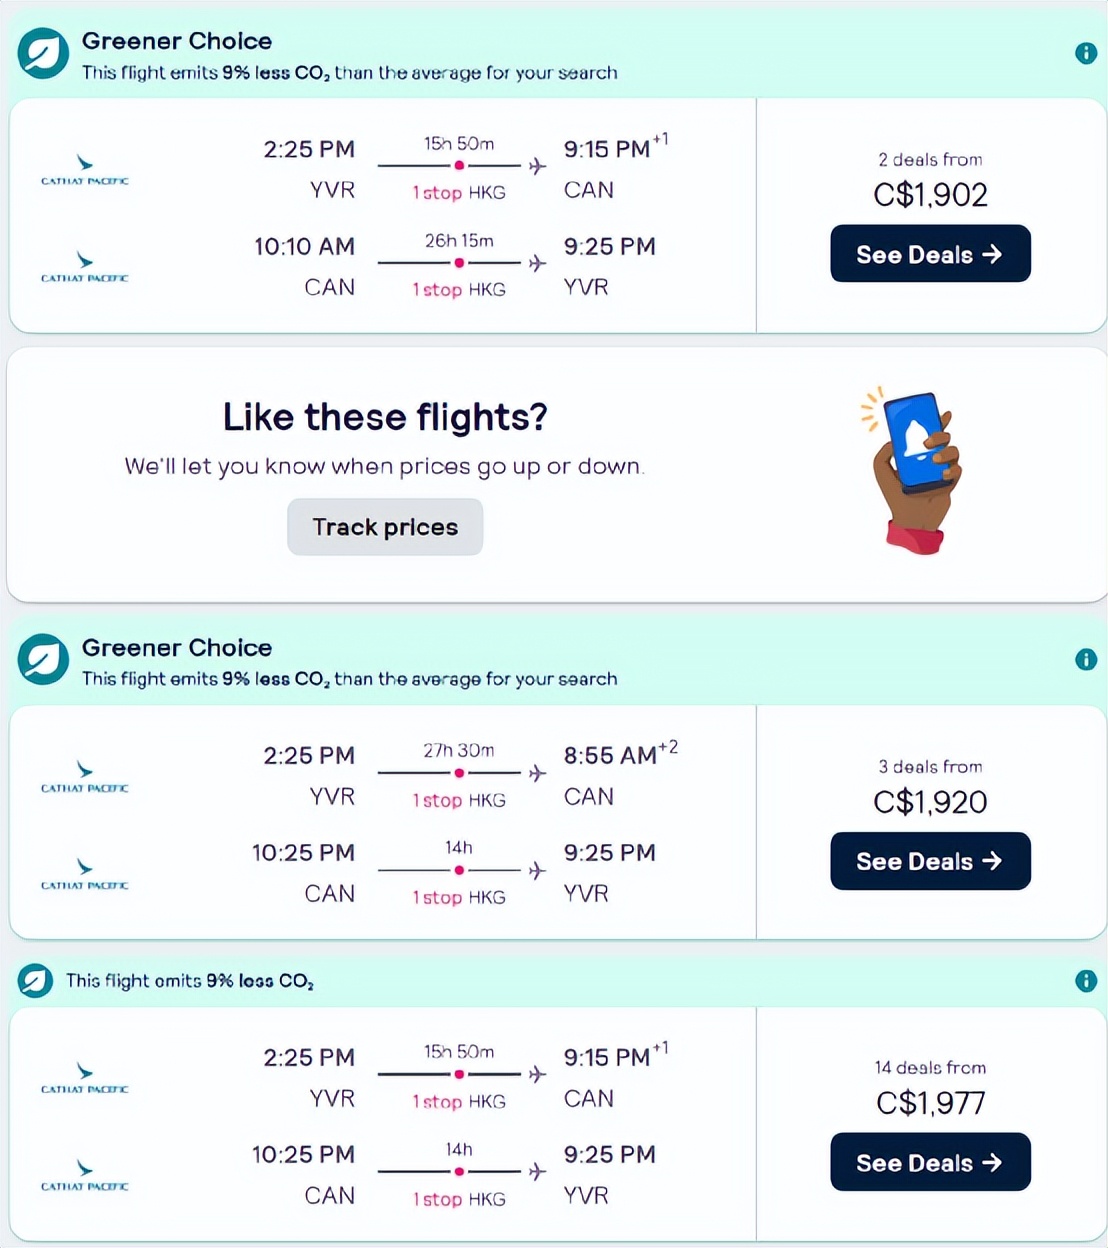Click the info icon on the second Greener Choice banner
This screenshot has width=1108, height=1248.
coord(1086,660)
